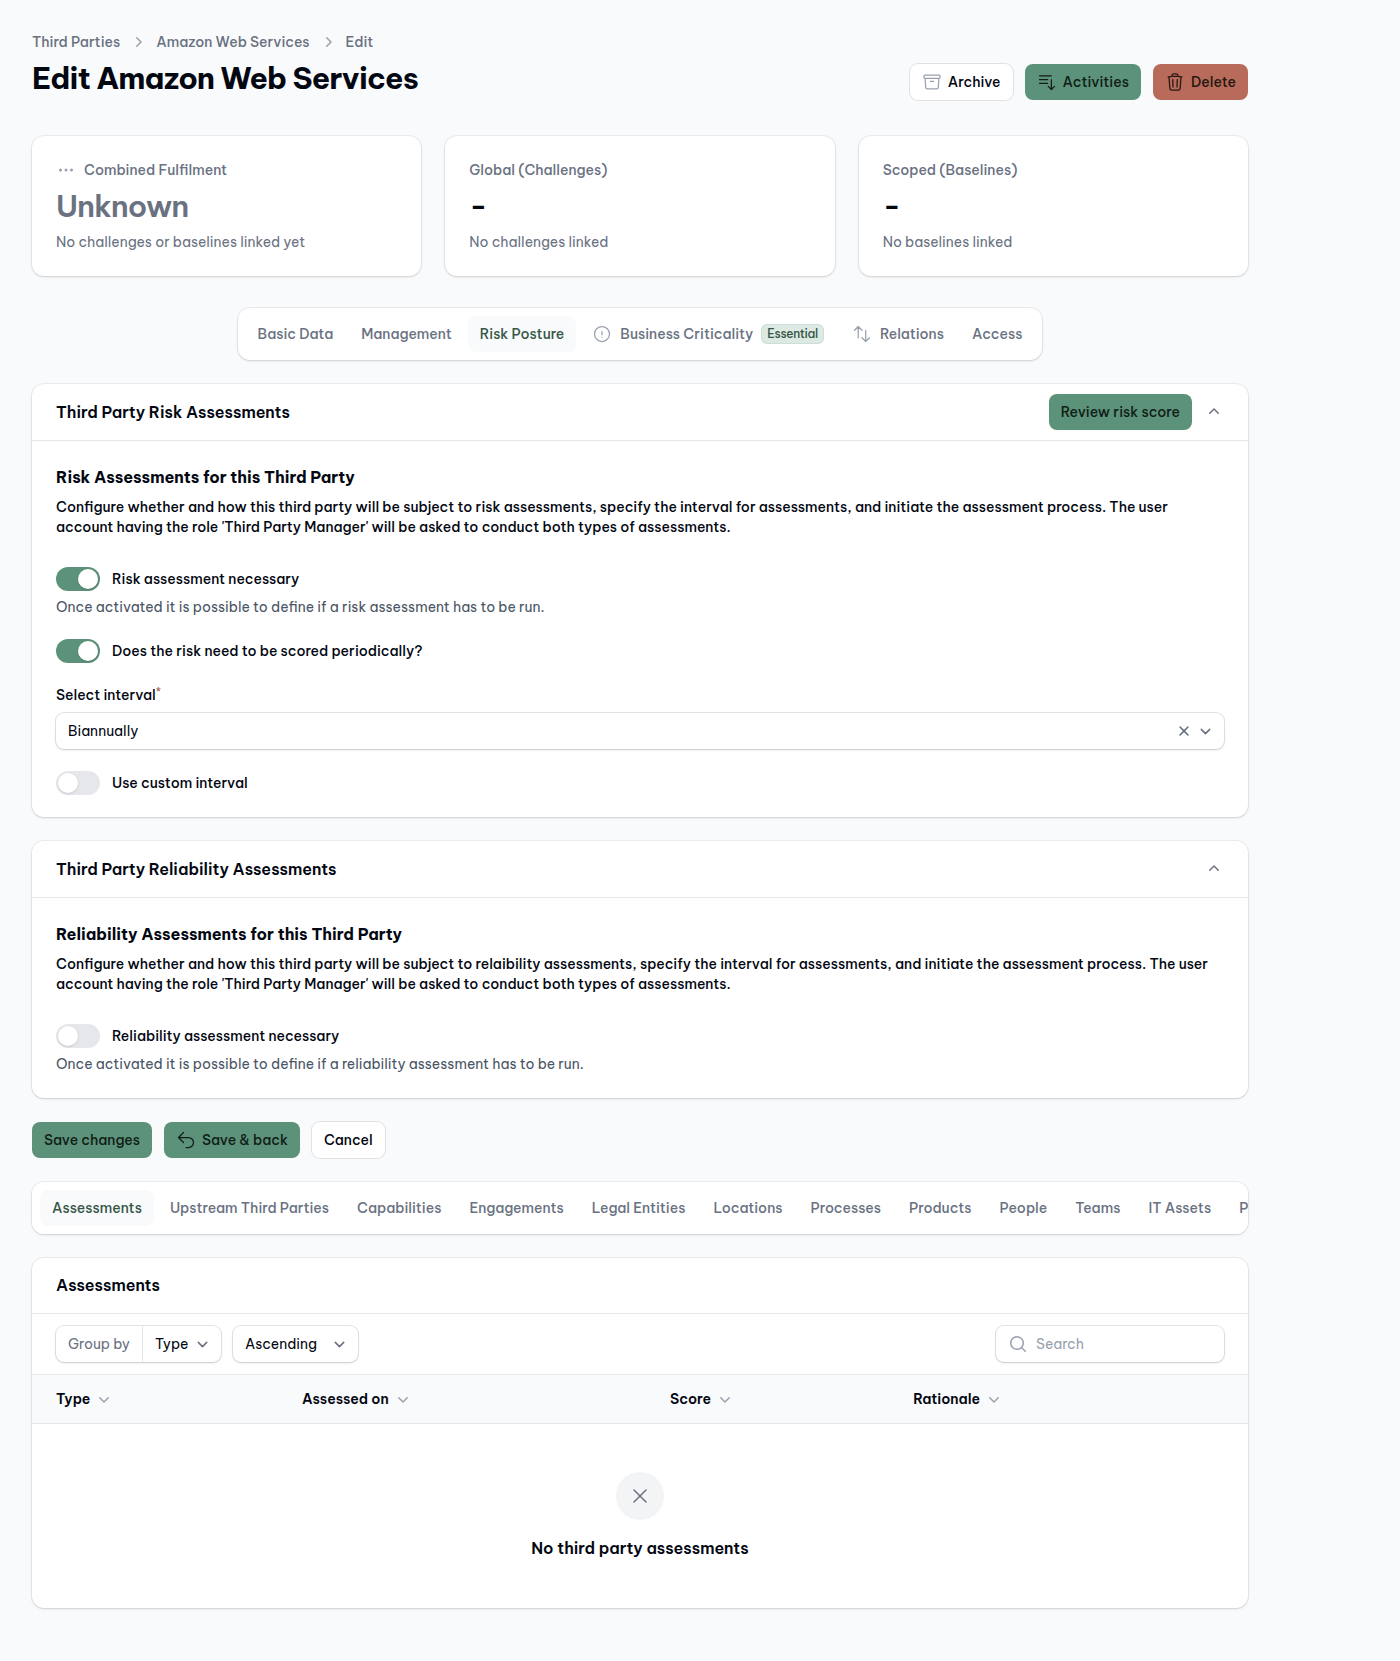The height and width of the screenshot is (1661, 1400).
Task: Open the Products tab
Action: [940, 1208]
